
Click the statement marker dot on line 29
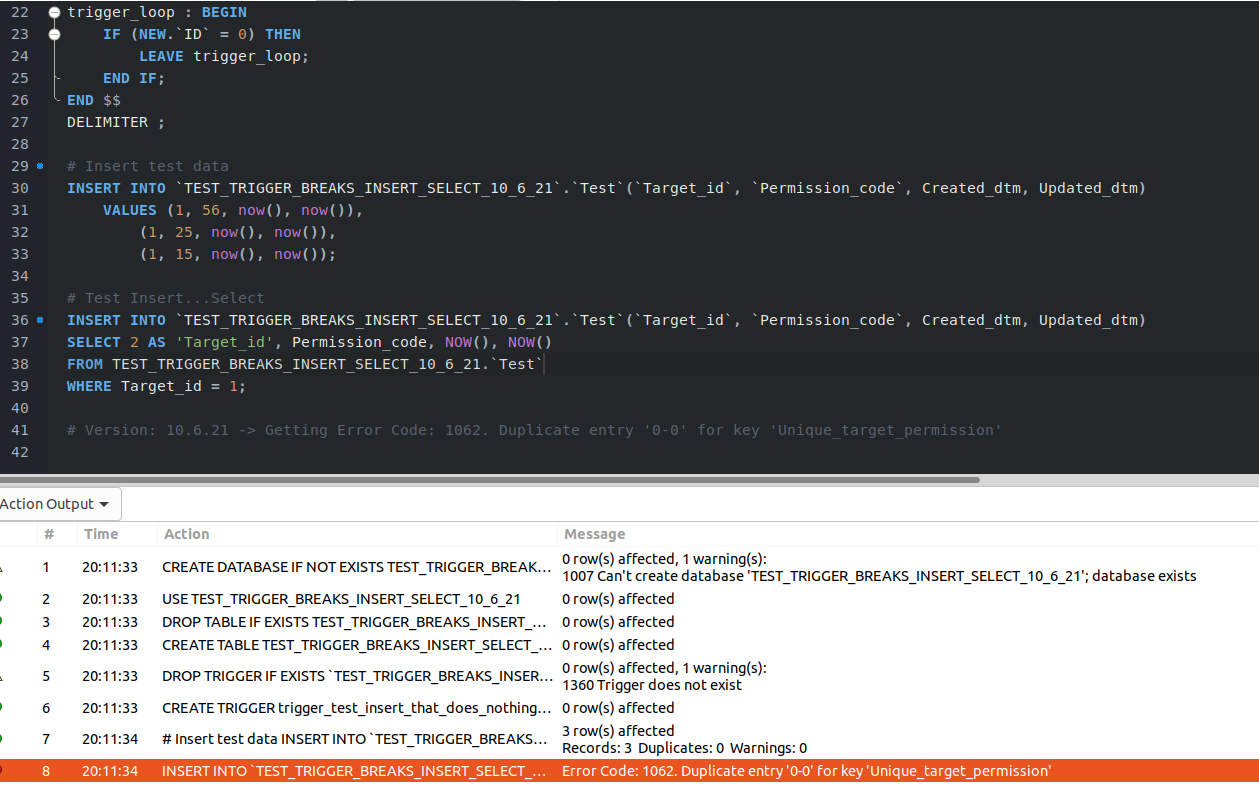pos(40,167)
